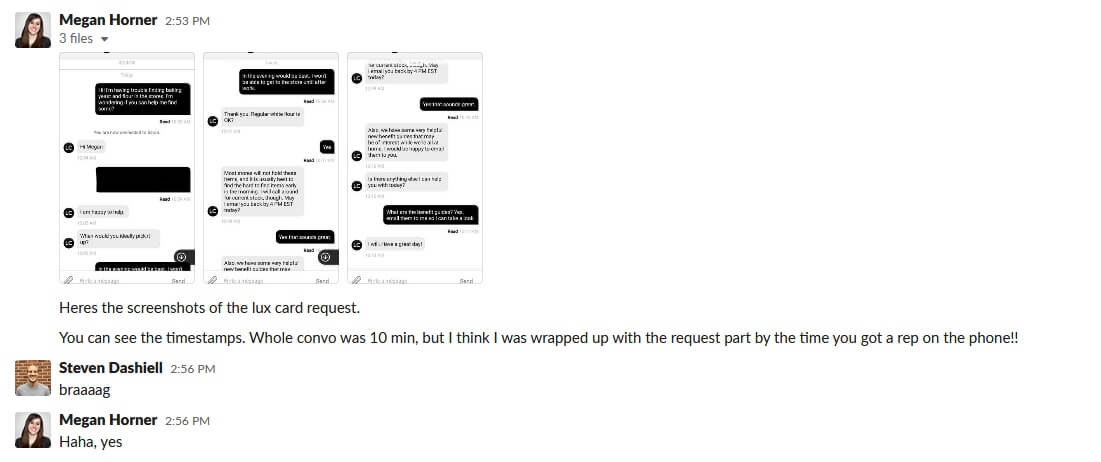This screenshot has width=1101, height=462.
Task: Click Steven Dashiell's profile avatar
Action: tap(33, 377)
